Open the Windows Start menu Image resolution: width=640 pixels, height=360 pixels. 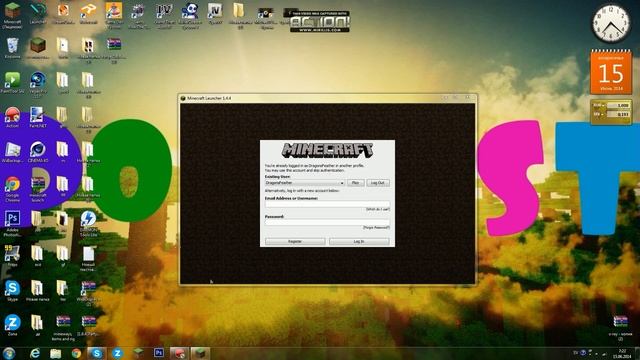tap(9, 353)
